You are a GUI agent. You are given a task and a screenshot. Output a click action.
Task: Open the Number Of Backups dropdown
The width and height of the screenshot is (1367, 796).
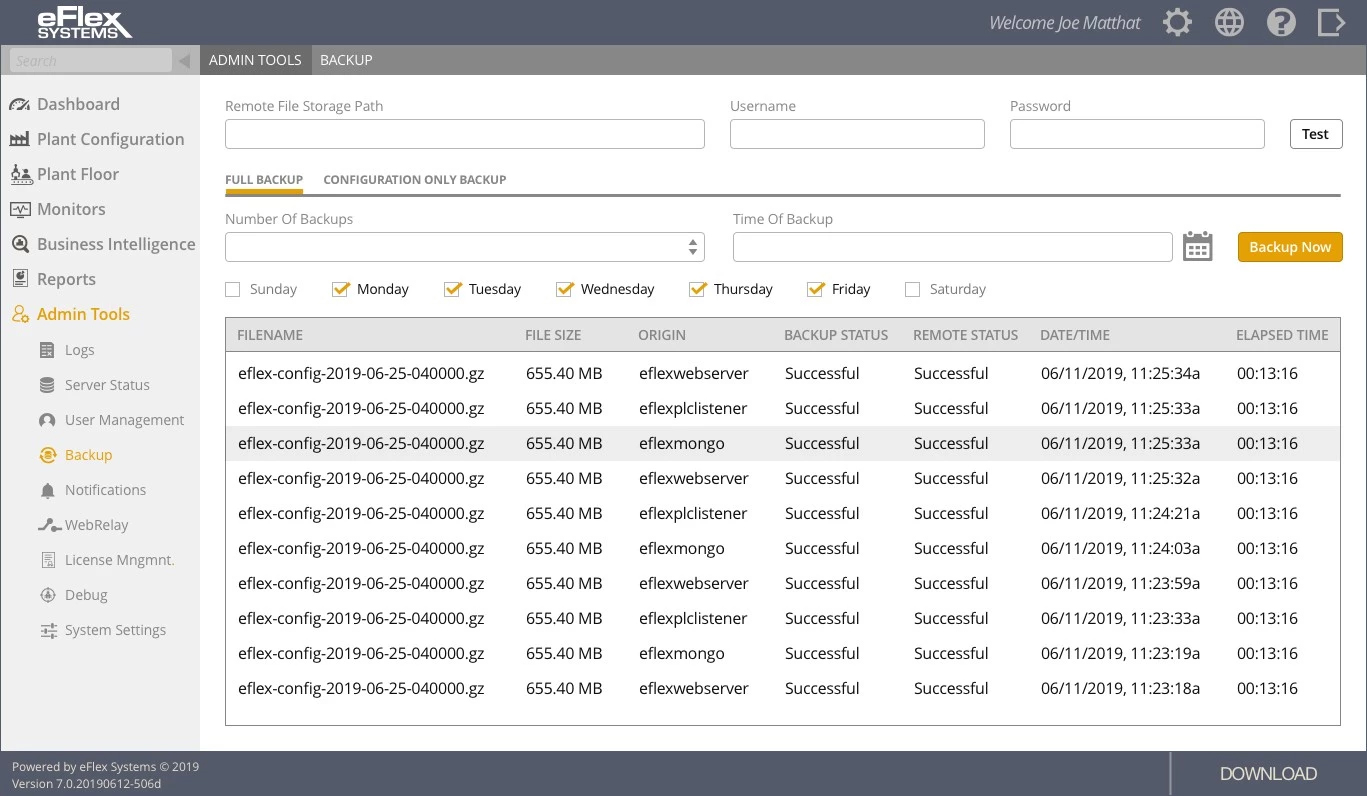(464, 247)
